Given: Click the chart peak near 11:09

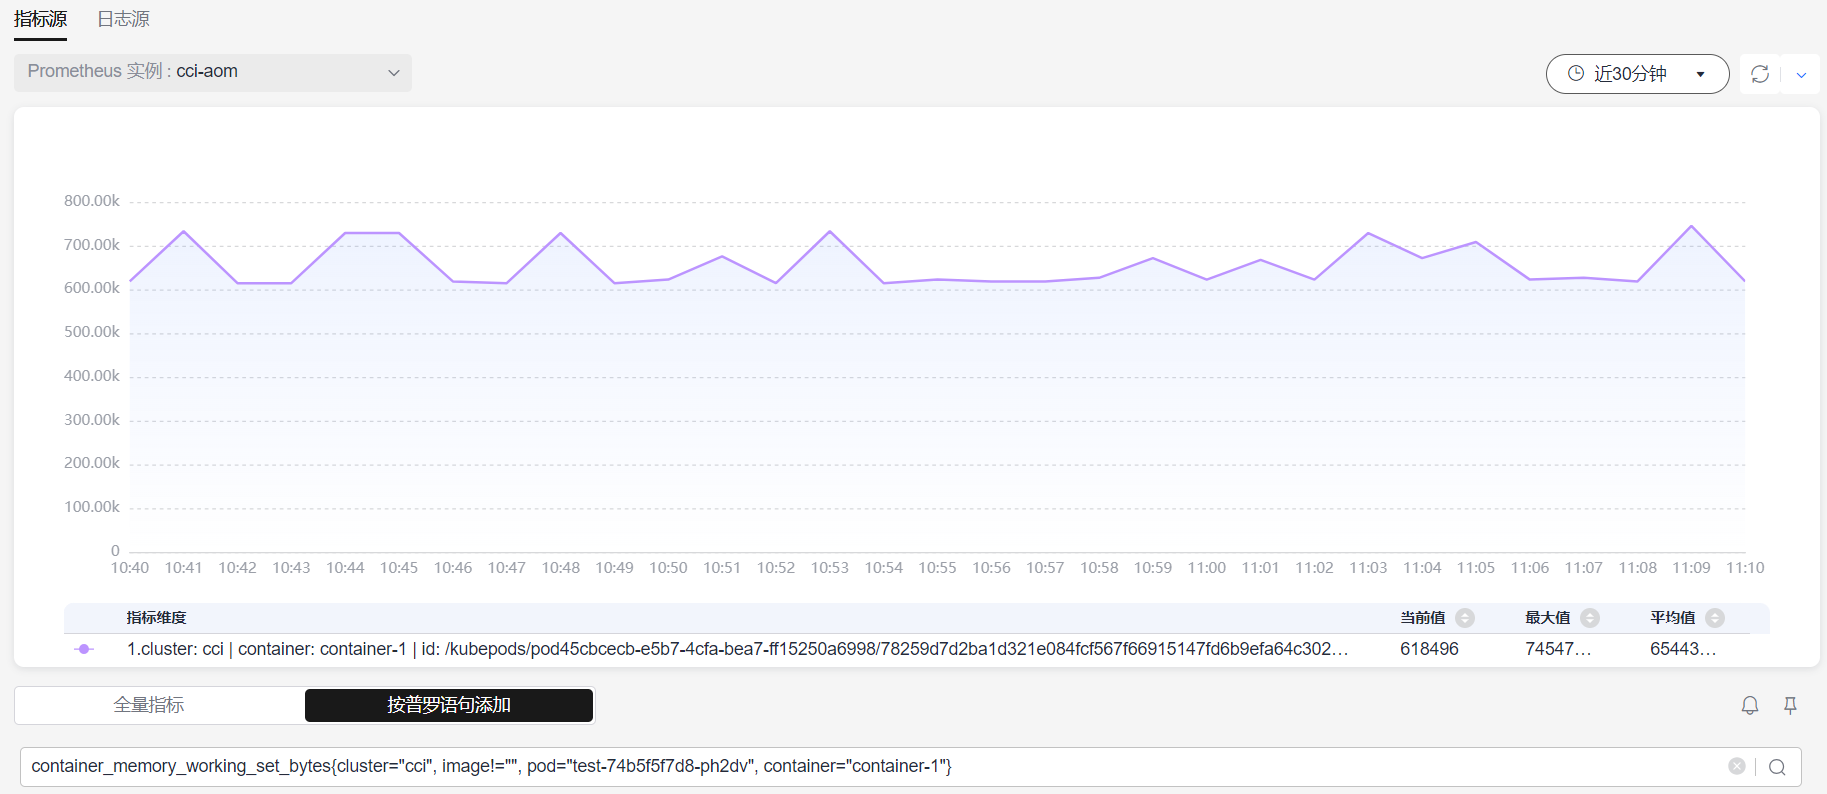Looking at the screenshot, I should (1691, 227).
